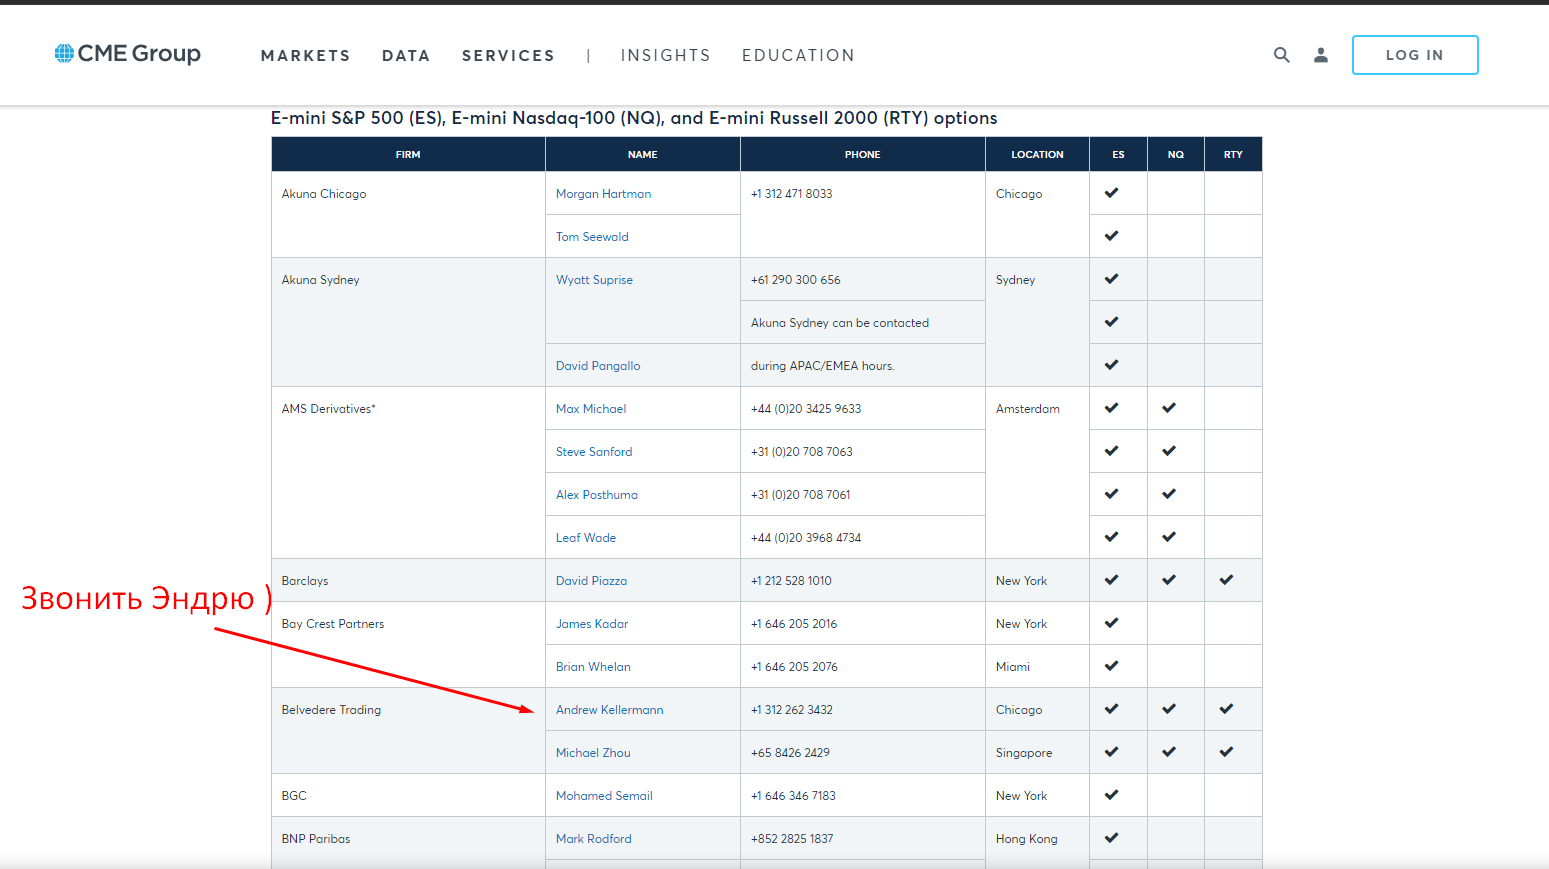
Task: Open Leaf Wade contact link
Action: pyautogui.click(x=586, y=538)
